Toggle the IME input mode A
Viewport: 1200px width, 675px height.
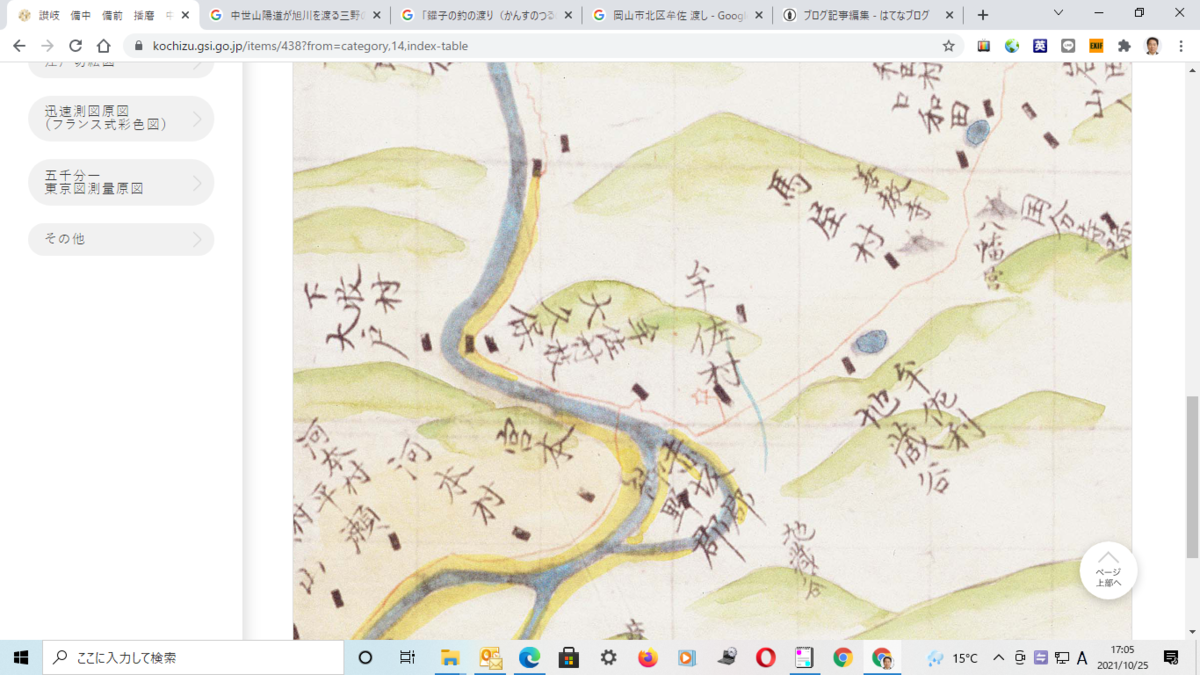[1082, 657]
